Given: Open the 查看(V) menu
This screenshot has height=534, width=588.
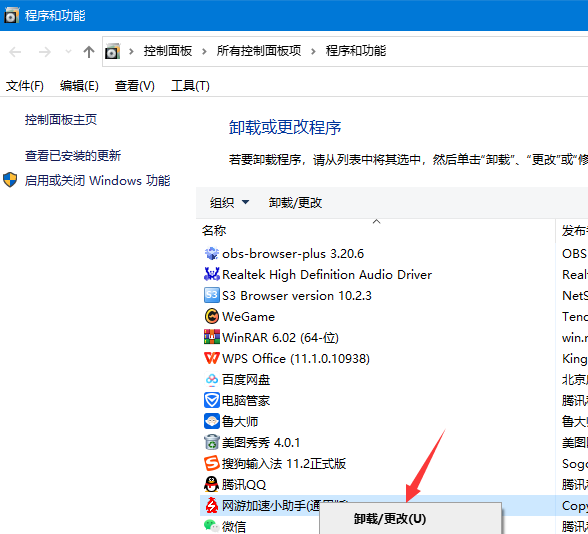Looking at the screenshot, I should [135, 86].
